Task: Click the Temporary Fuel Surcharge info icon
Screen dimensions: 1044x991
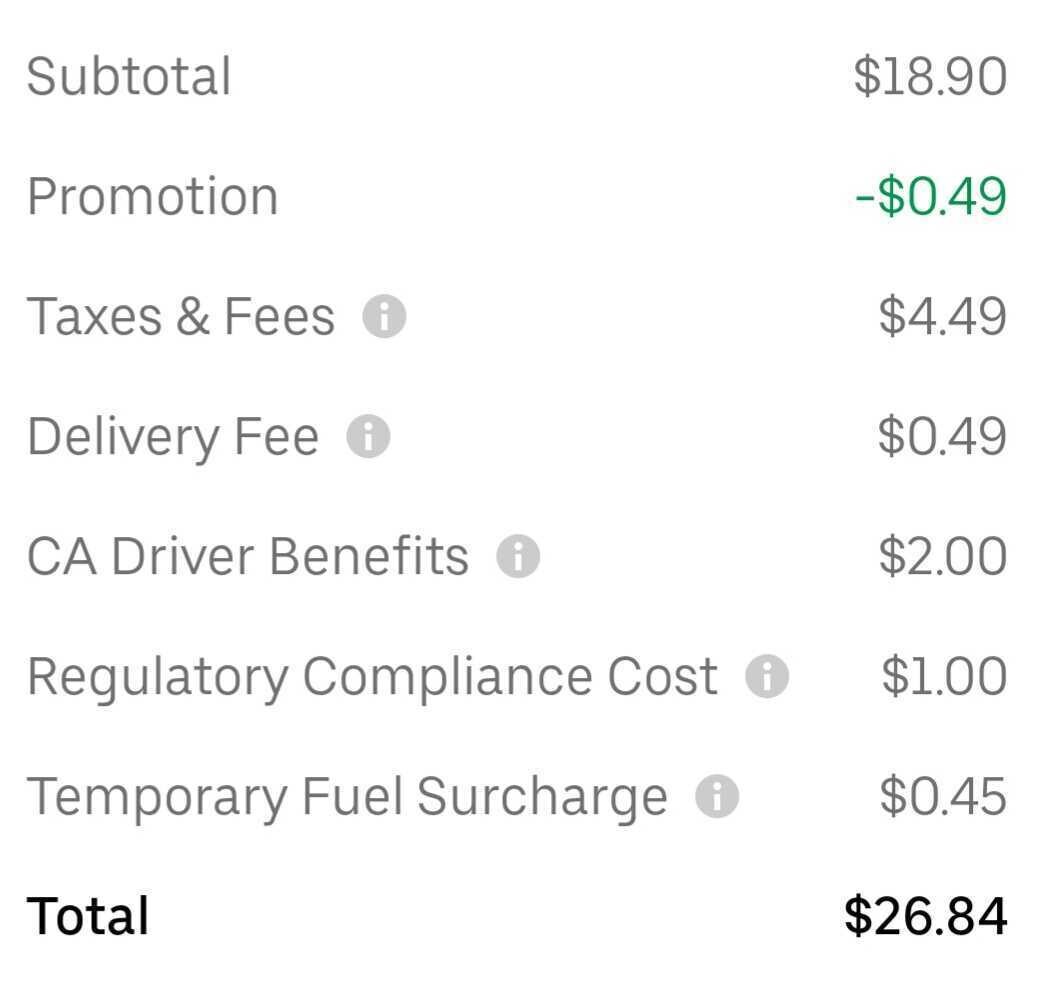Action: (x=717, y=796)
